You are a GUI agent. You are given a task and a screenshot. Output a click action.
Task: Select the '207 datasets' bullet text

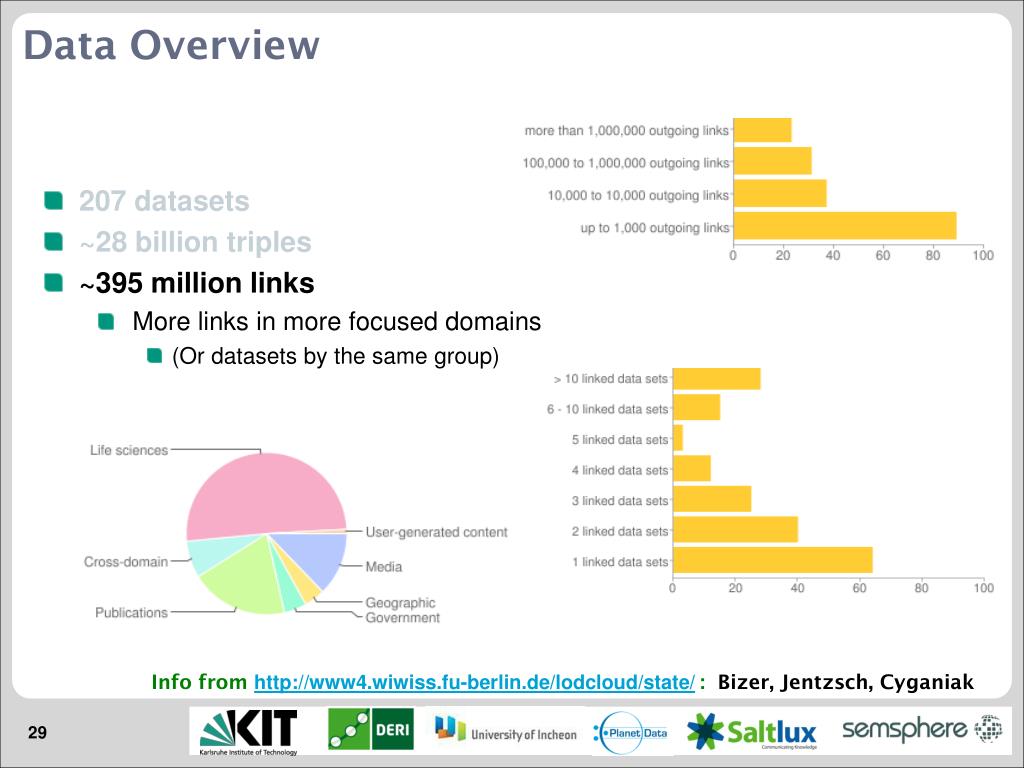164,201
